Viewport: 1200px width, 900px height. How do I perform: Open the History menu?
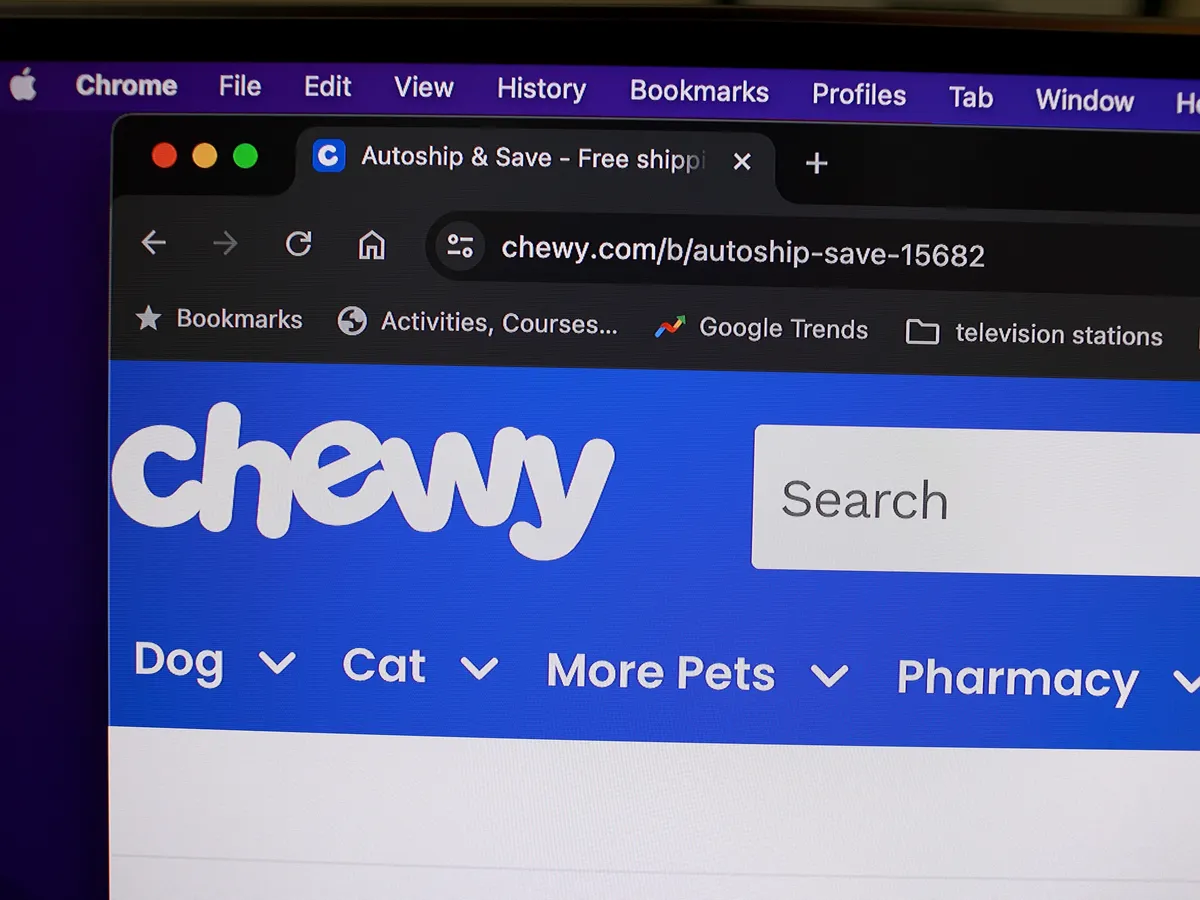[x=541, y=89]
